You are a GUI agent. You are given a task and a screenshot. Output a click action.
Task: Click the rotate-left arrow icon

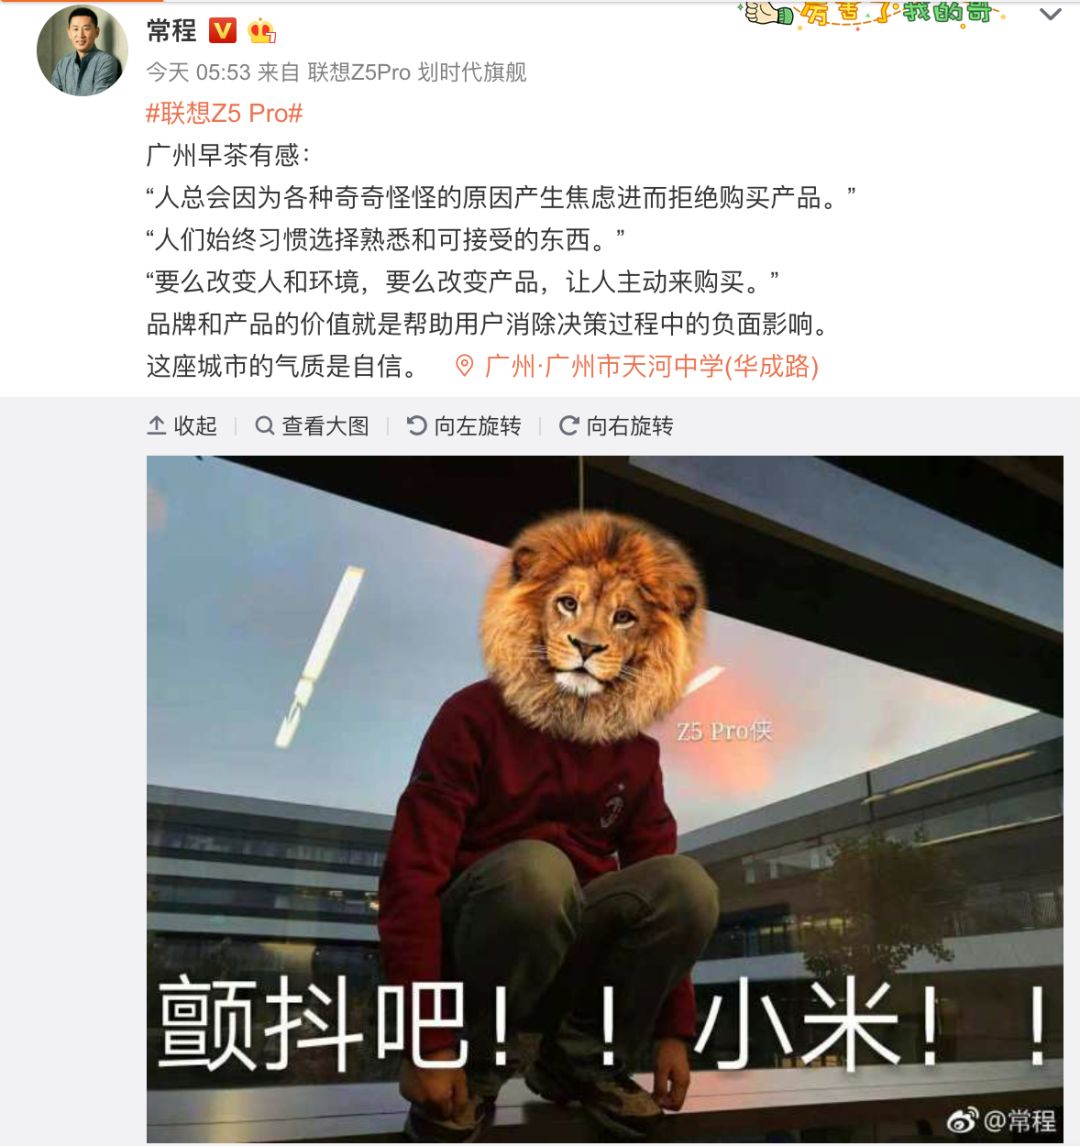click(x=417, y=425)
